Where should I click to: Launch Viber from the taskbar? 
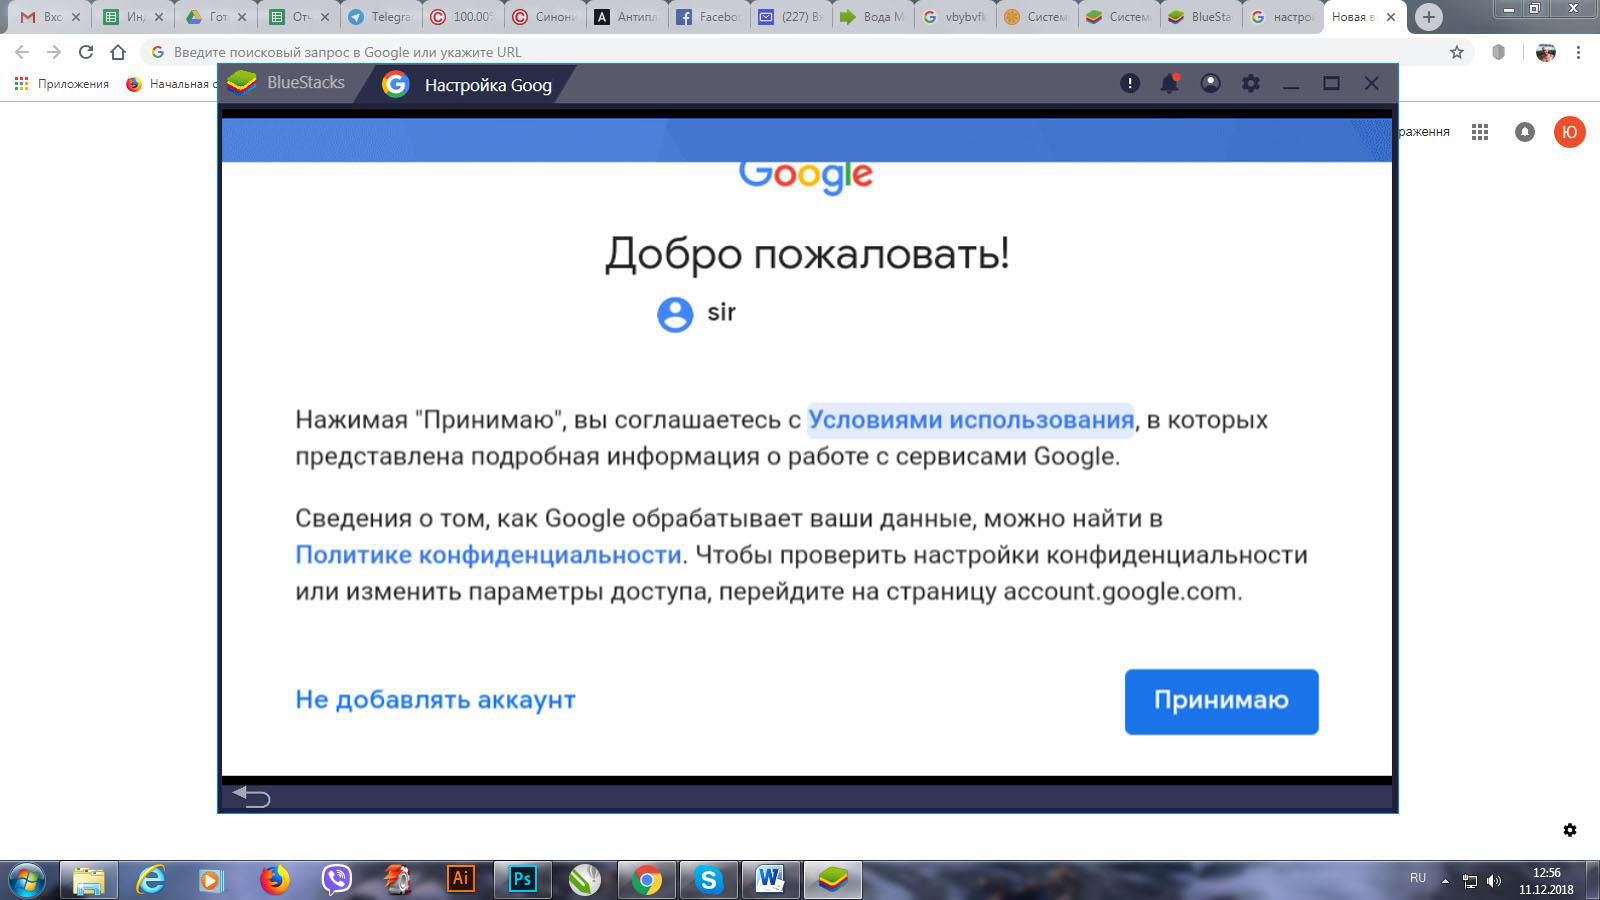tap(337, 879)
